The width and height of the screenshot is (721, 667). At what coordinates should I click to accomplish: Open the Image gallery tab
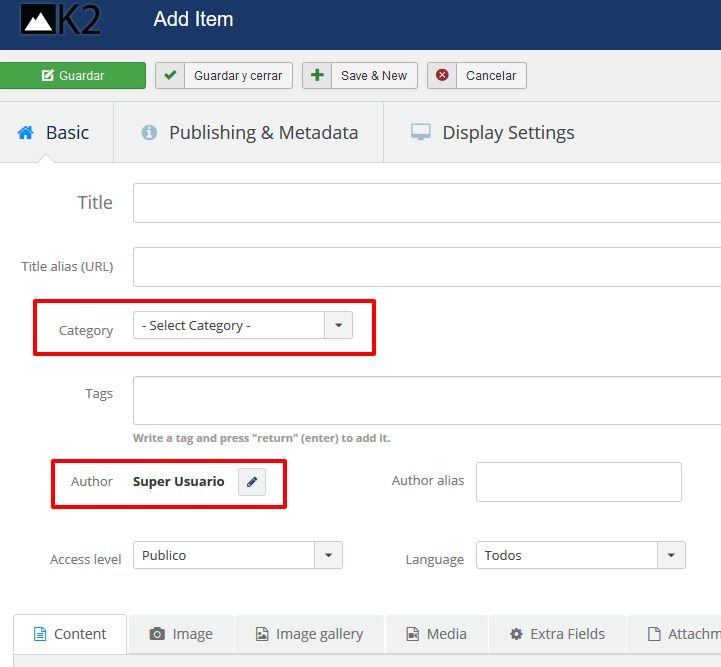[x=309, y=634]
